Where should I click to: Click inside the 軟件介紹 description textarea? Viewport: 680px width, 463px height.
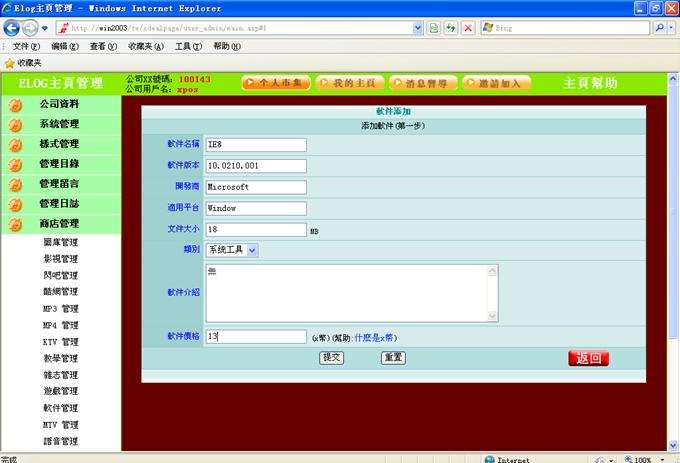click(x=350, y=292)
